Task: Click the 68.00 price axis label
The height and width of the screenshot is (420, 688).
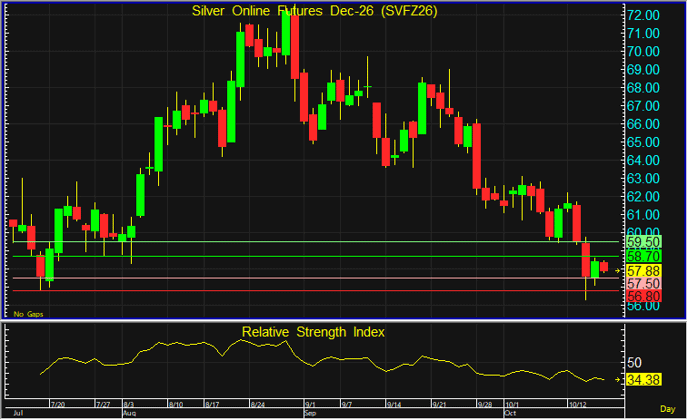Action: pos(643,88)
